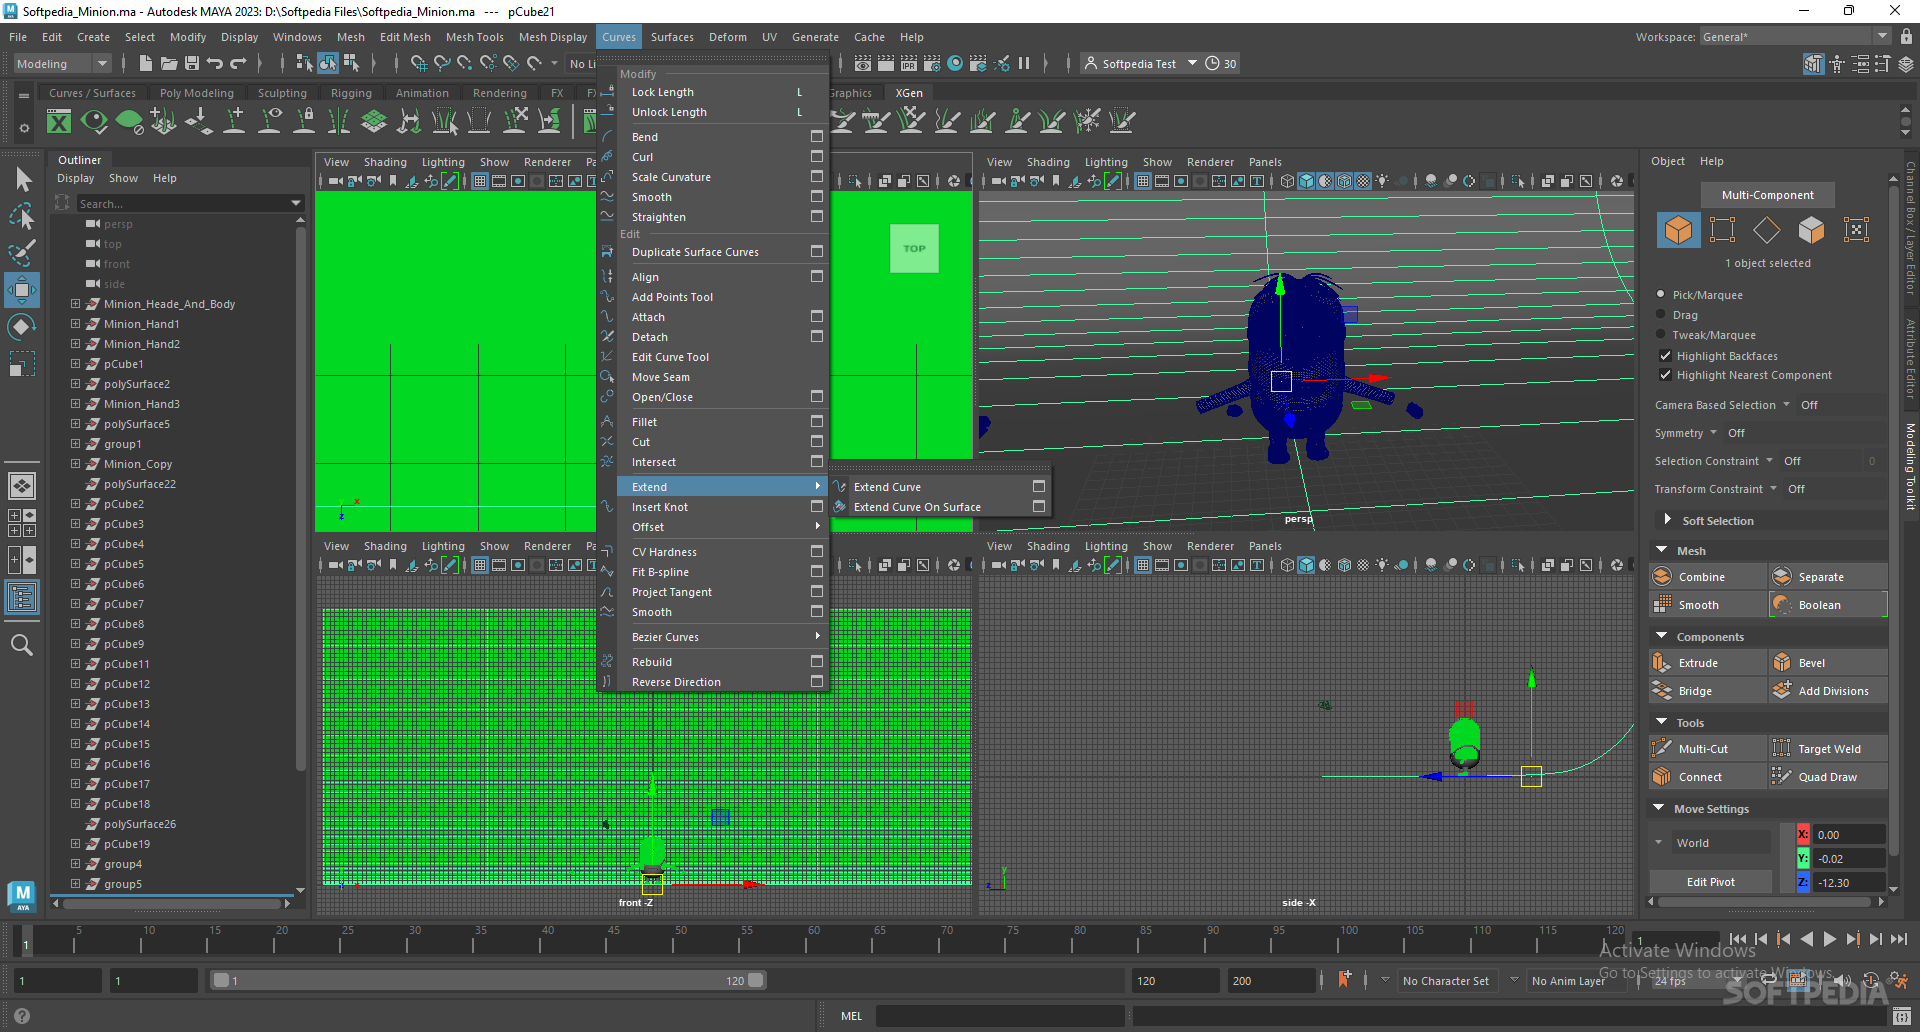This screenshot has height=1032, width=1920.
Task: Open option box for Bend
Action: tap(817, 136)
